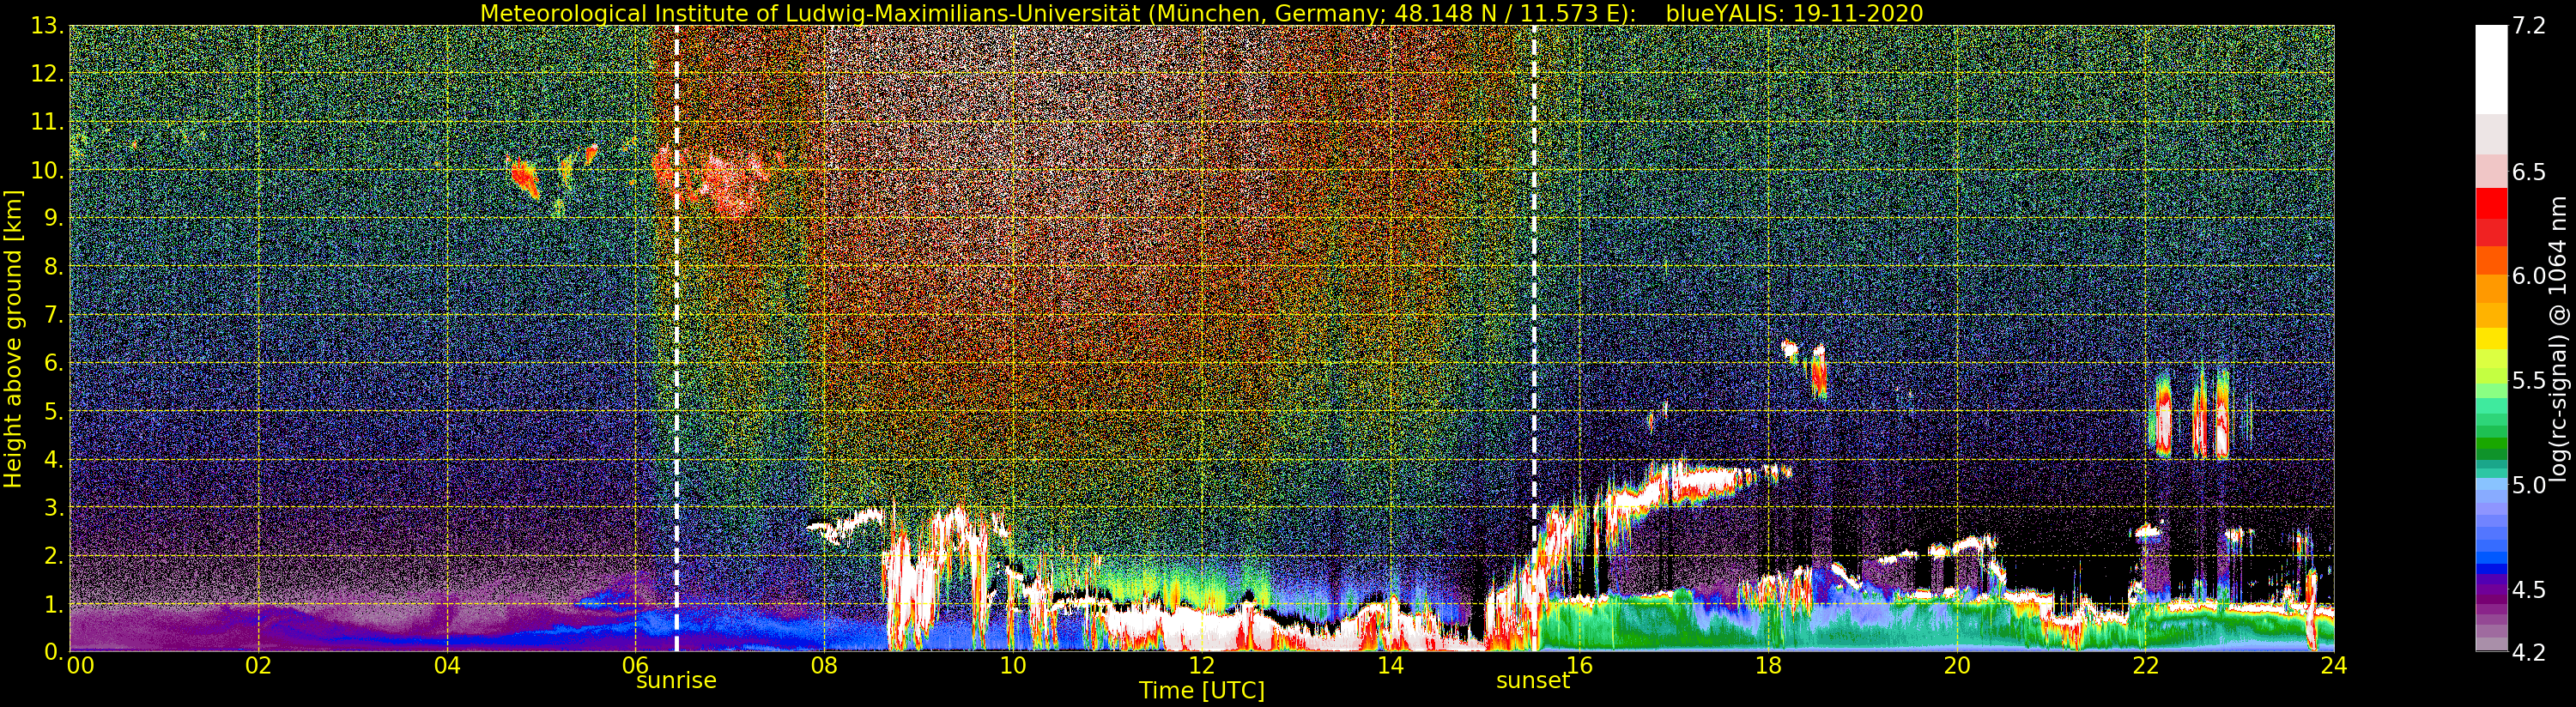This screenshot has height=707, width=2576.
Task: Click the 'Height above ground [km]' axis label
Action: tap(13, 339)
